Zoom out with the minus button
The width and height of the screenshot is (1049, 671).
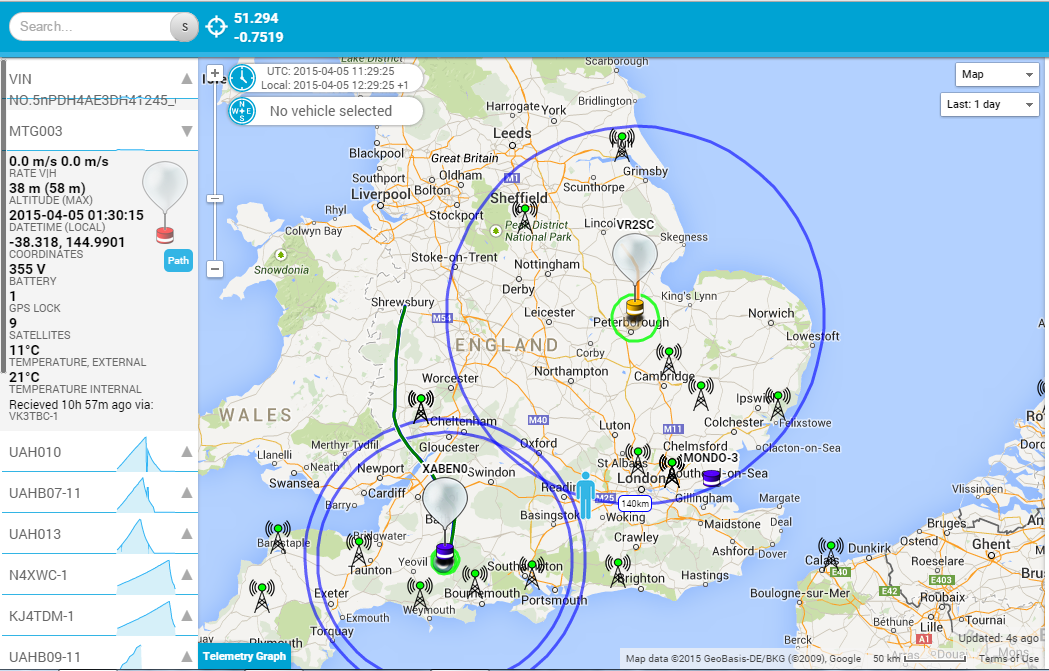click(x=214, y=269)
